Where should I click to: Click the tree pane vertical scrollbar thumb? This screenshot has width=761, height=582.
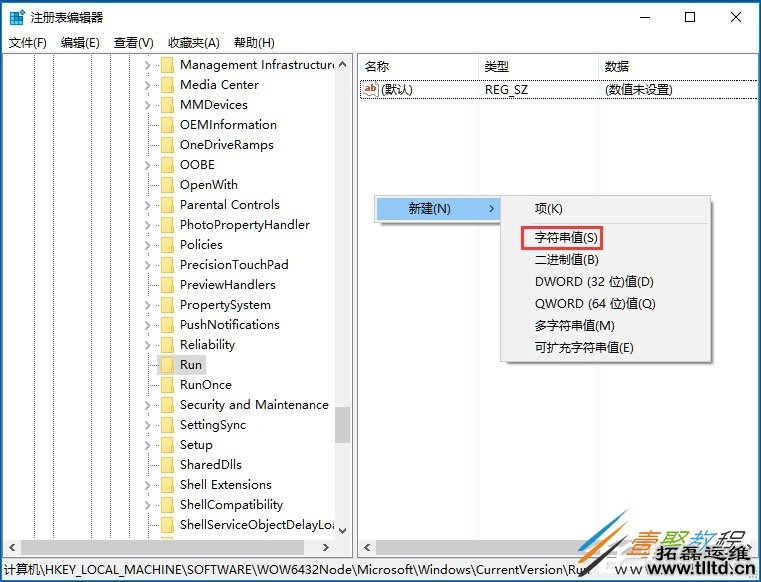coord(343,425)
